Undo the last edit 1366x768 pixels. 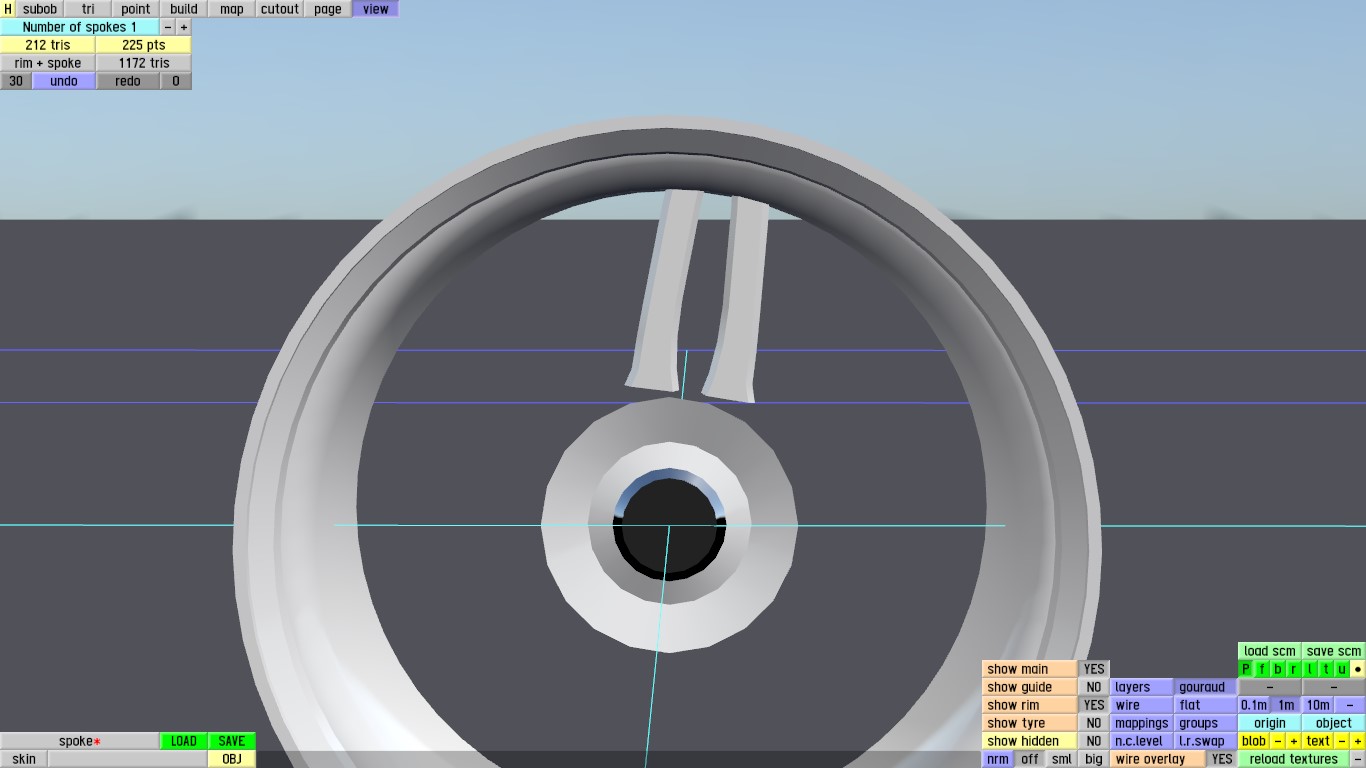tap(64, 81)
